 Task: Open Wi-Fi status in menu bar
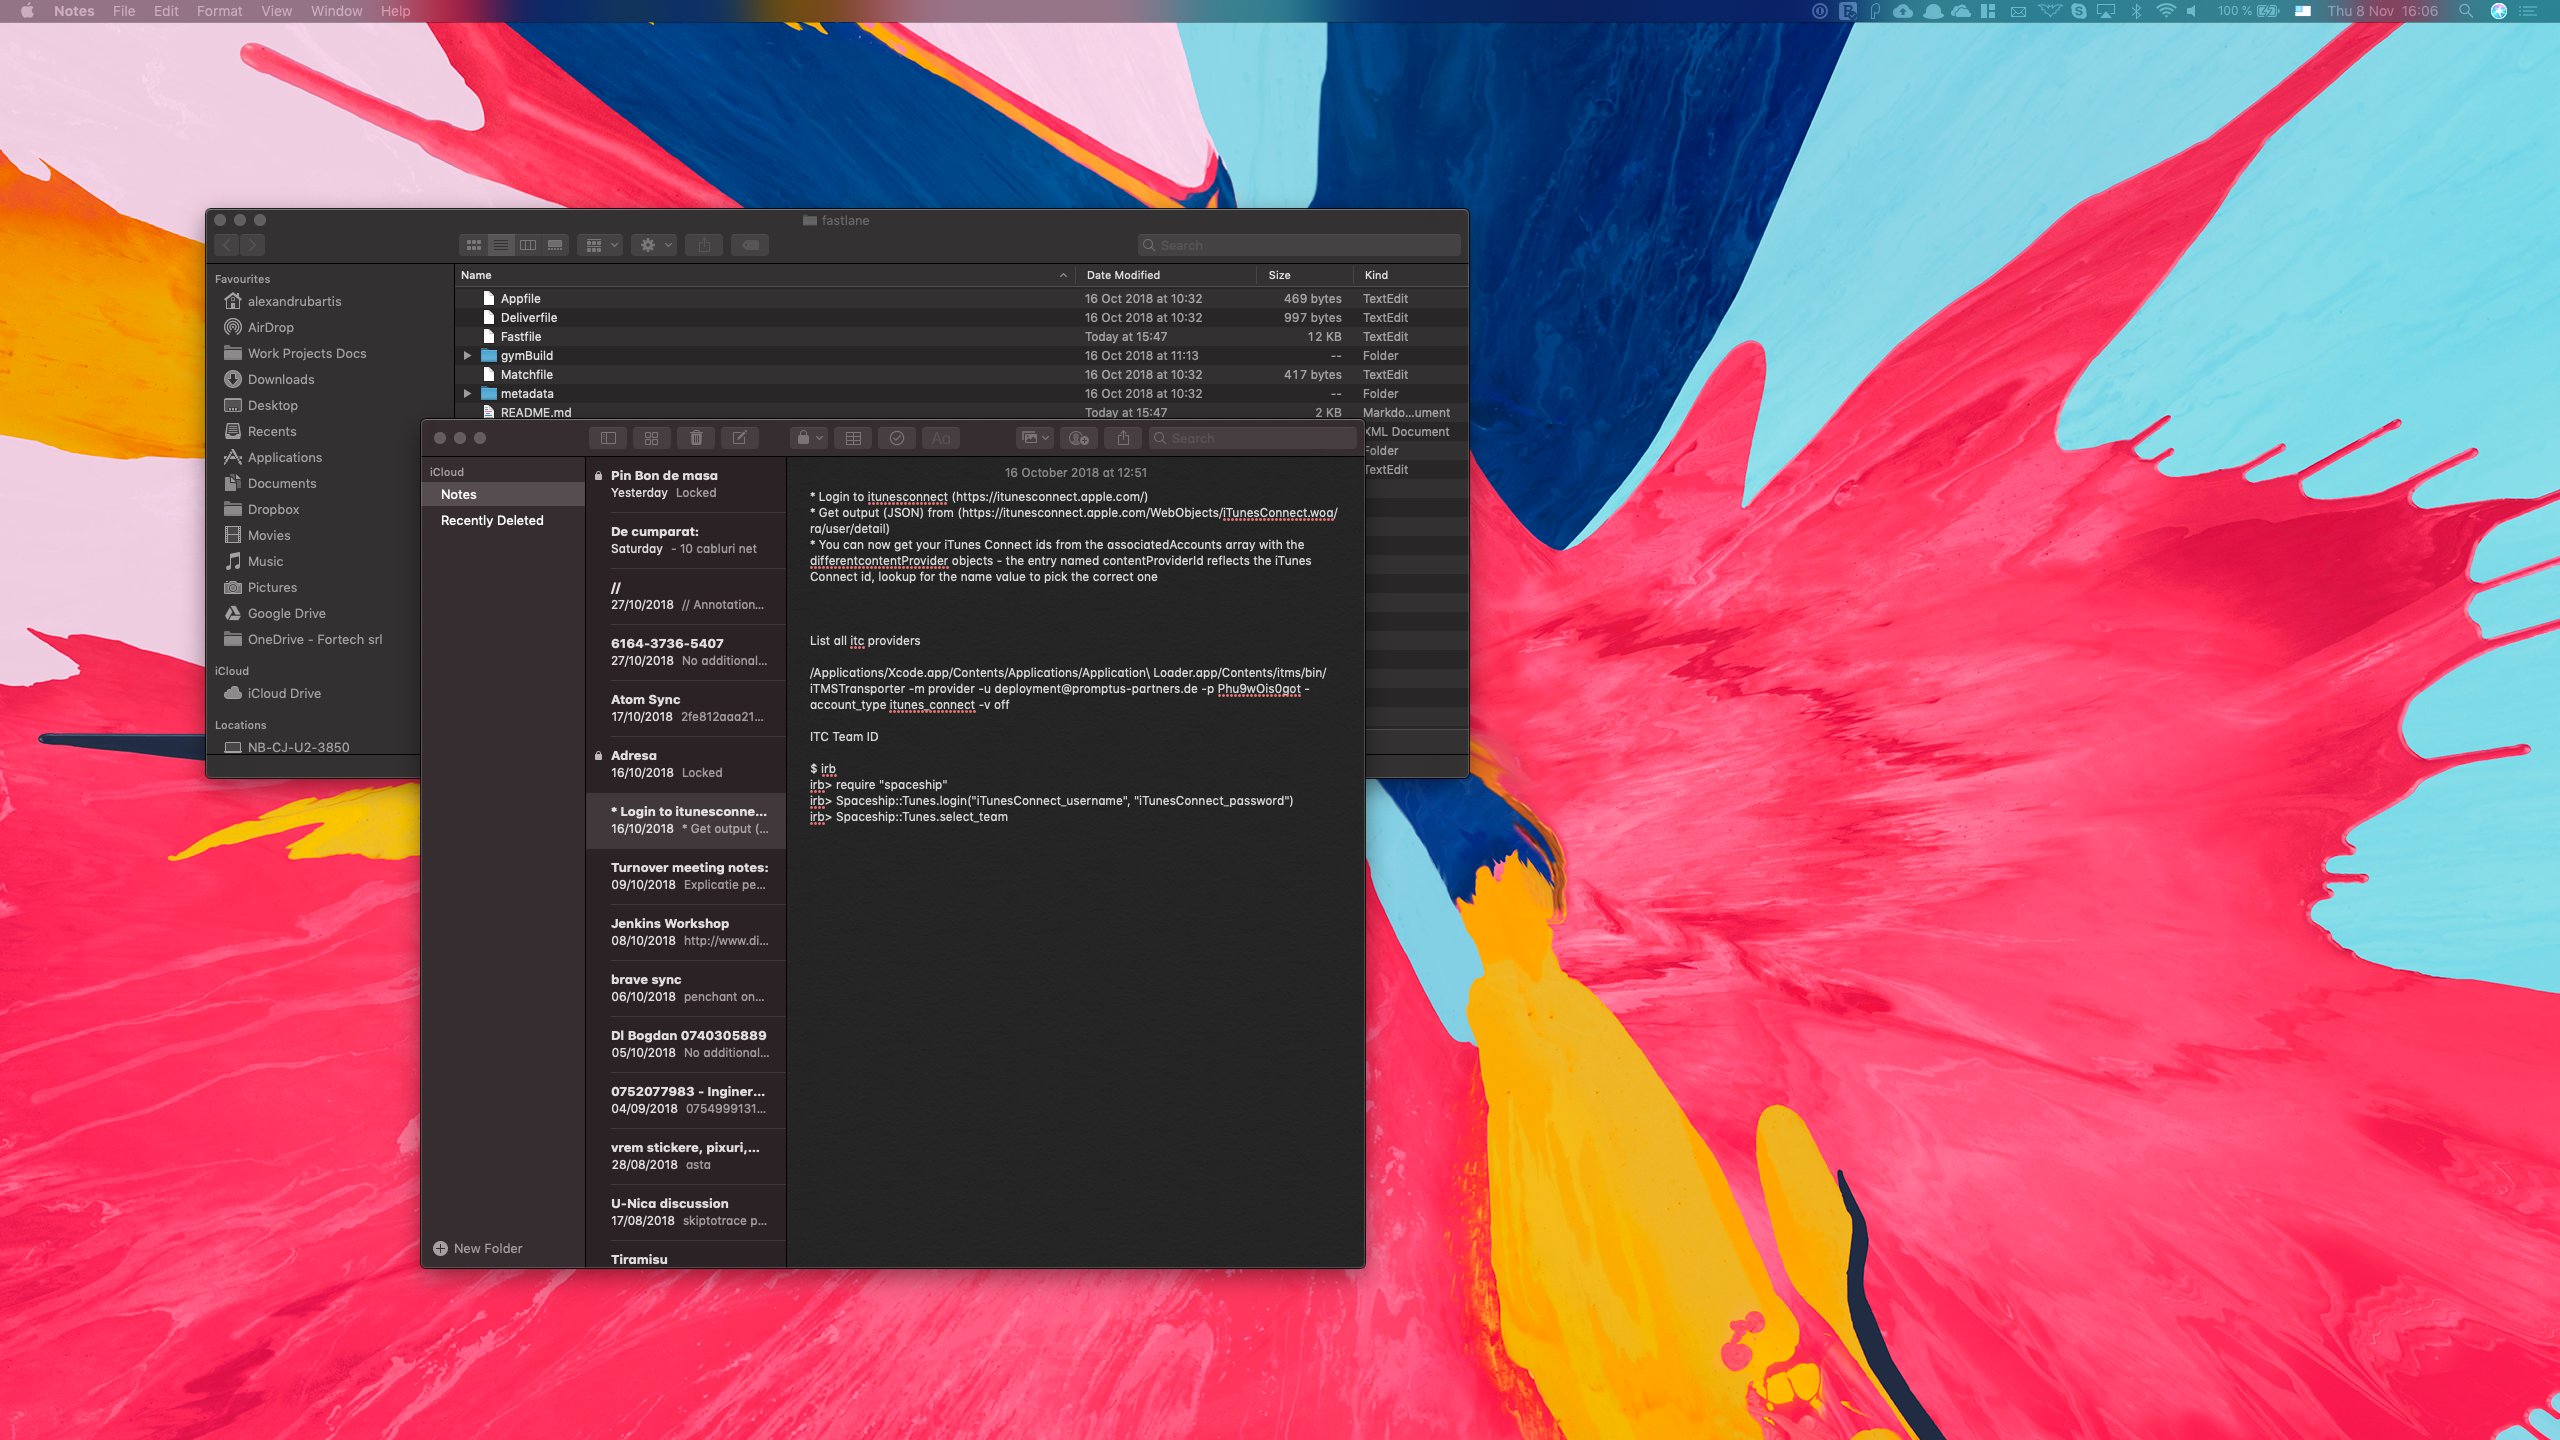pyautogui.click(x=2165, y=11)
